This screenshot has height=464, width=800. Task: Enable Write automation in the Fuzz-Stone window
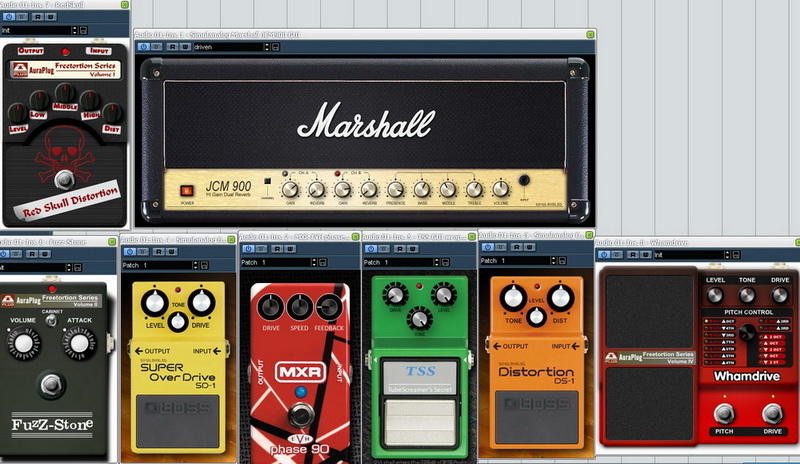[44, 254]
